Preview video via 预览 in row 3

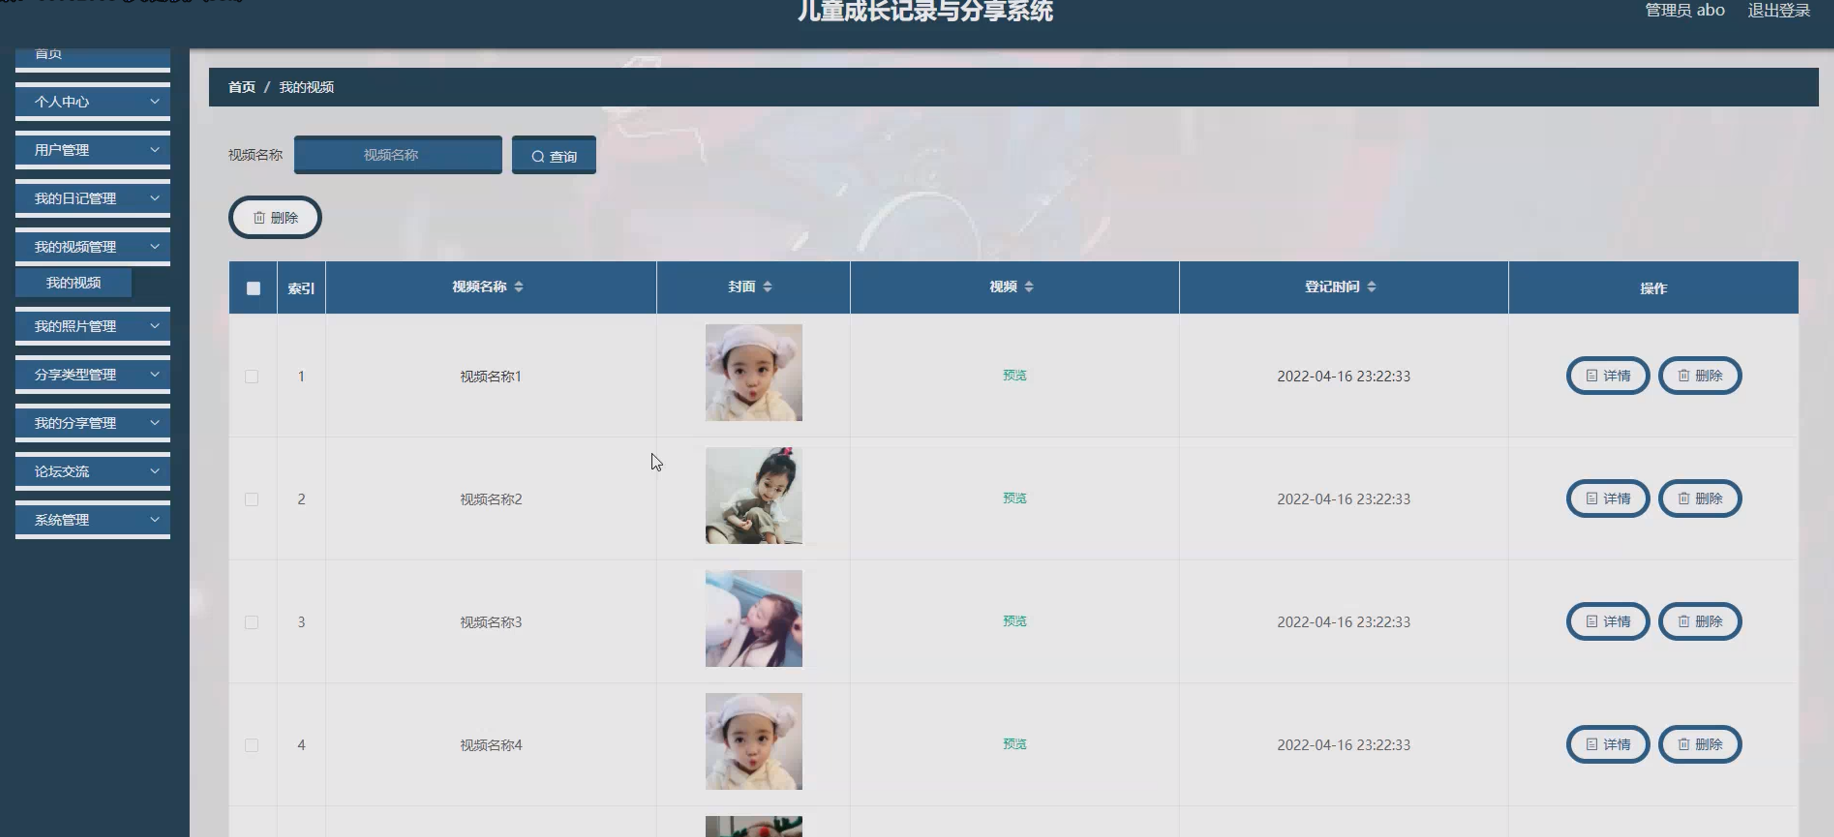click(x=1014, y=622)
